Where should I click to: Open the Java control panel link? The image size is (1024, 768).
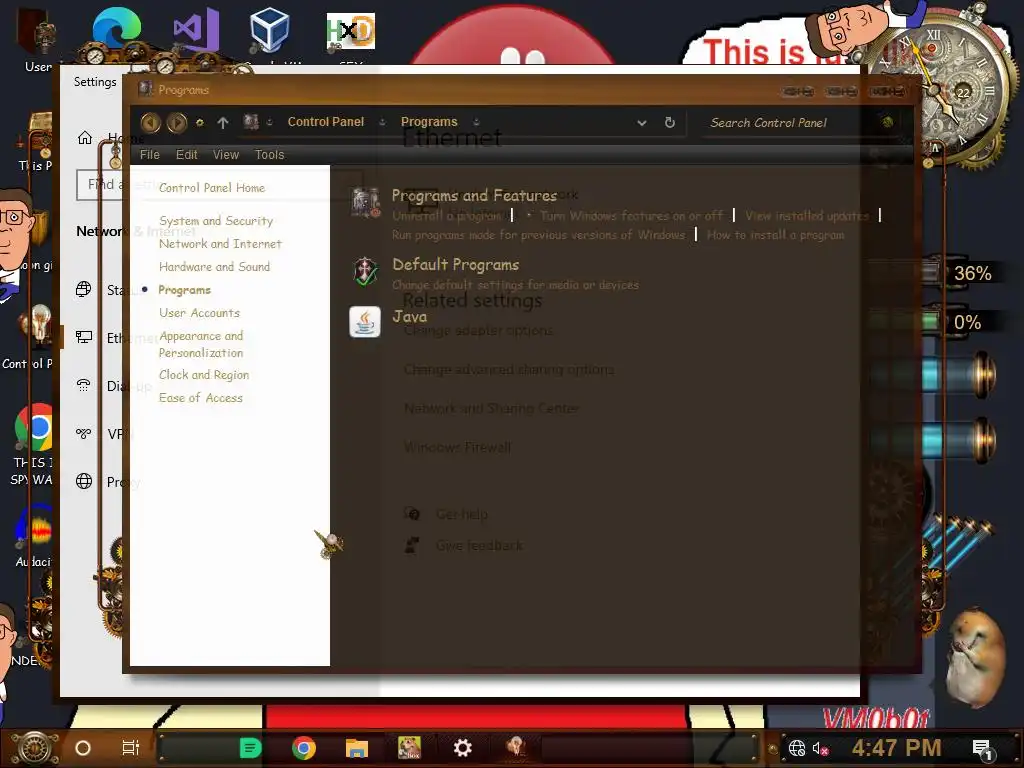409,317
